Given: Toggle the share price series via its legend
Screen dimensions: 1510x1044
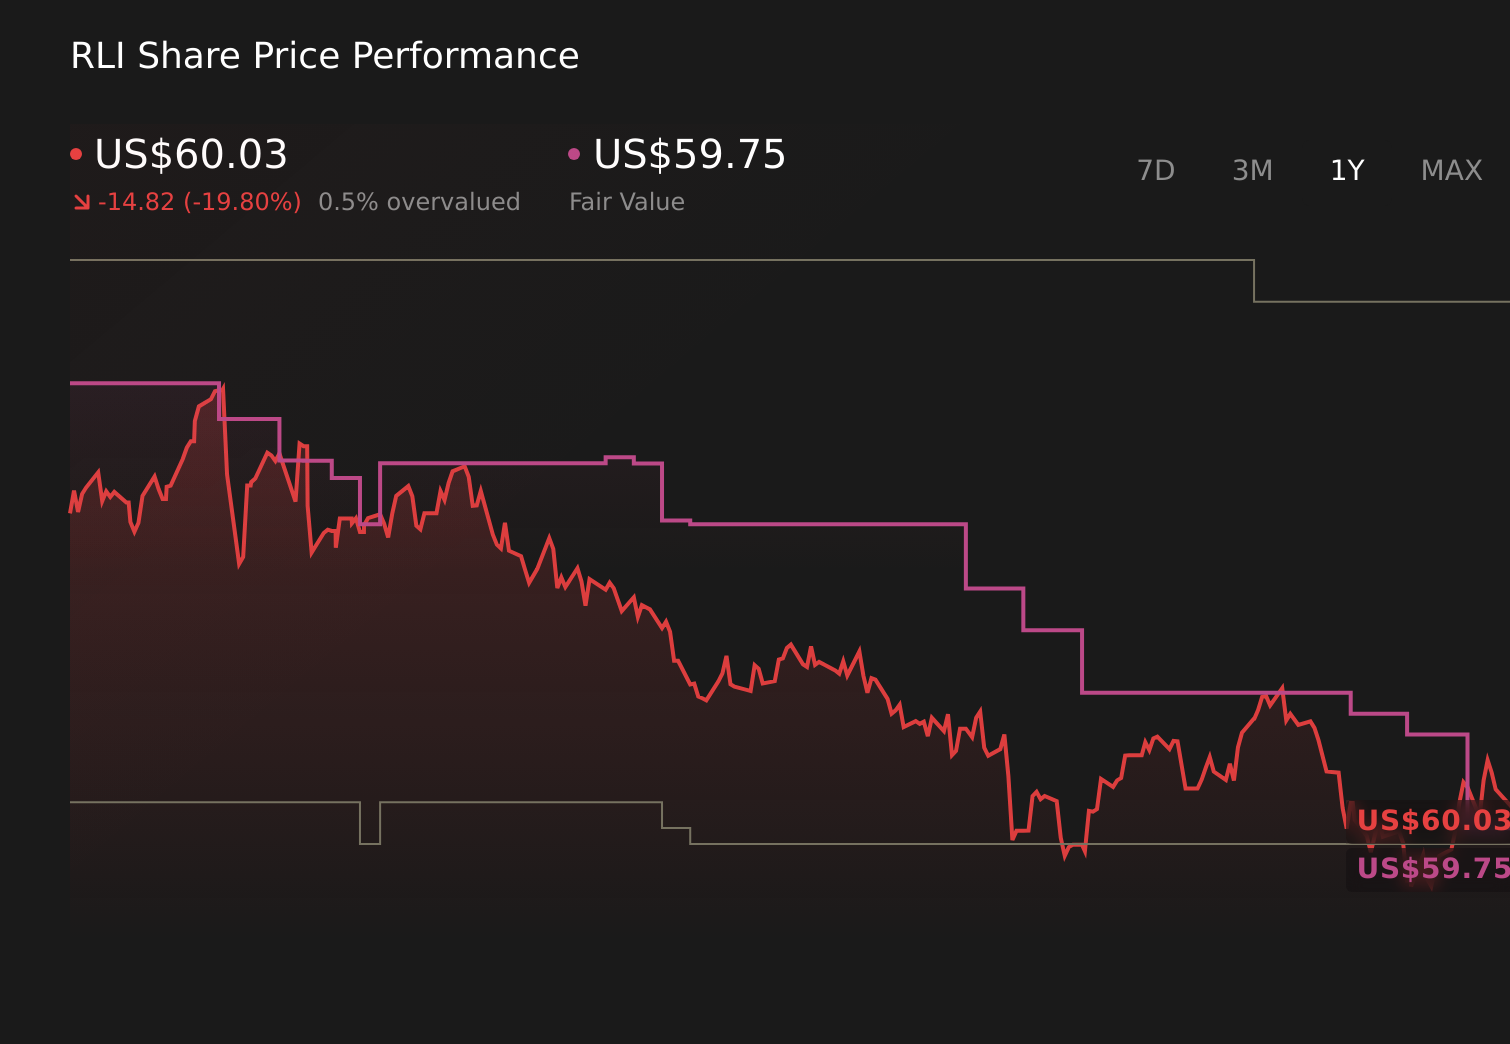Looking at the screenshot, I should pyautogui.click(x=190, y=155).
